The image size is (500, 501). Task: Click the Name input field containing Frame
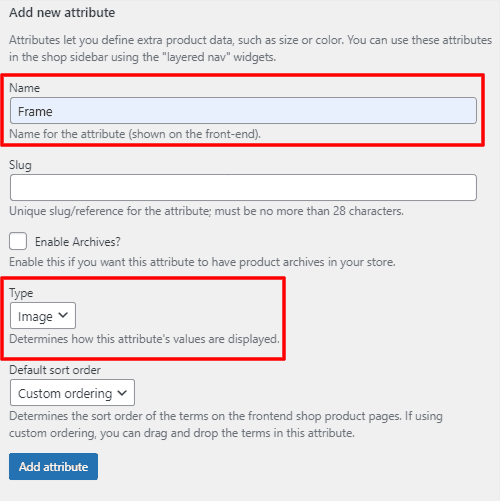coord(243,111)
